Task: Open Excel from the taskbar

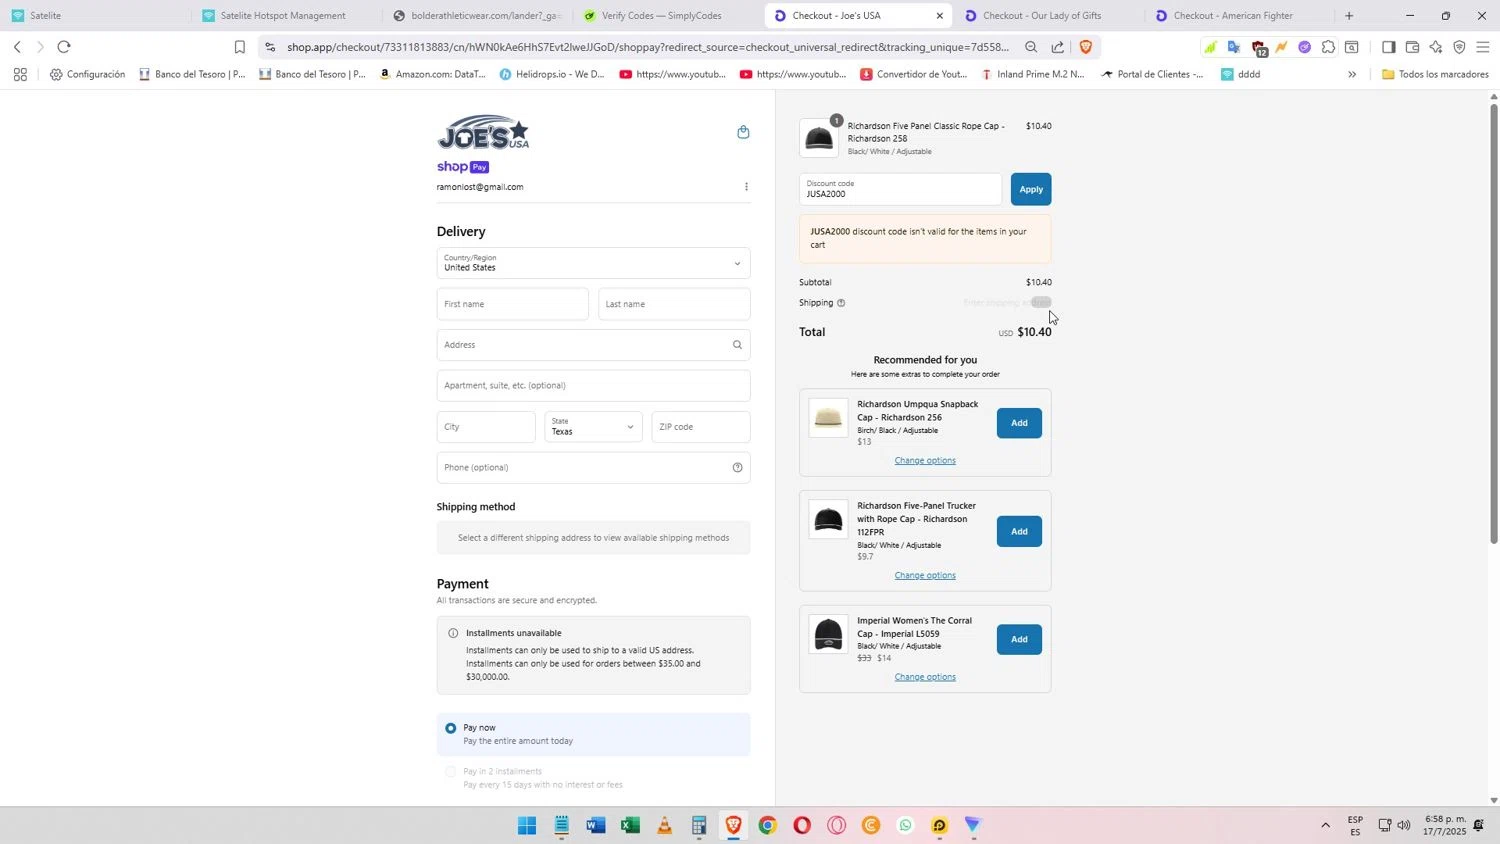Action: pyautogui.click(x=630, y=825)
